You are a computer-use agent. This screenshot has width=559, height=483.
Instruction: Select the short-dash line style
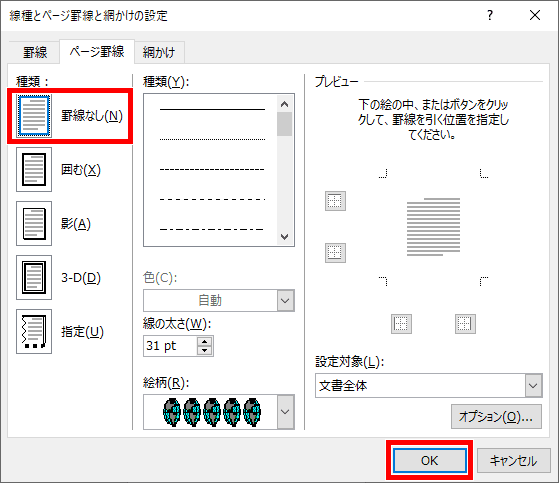pyautogui.click(x=212, y=169)
